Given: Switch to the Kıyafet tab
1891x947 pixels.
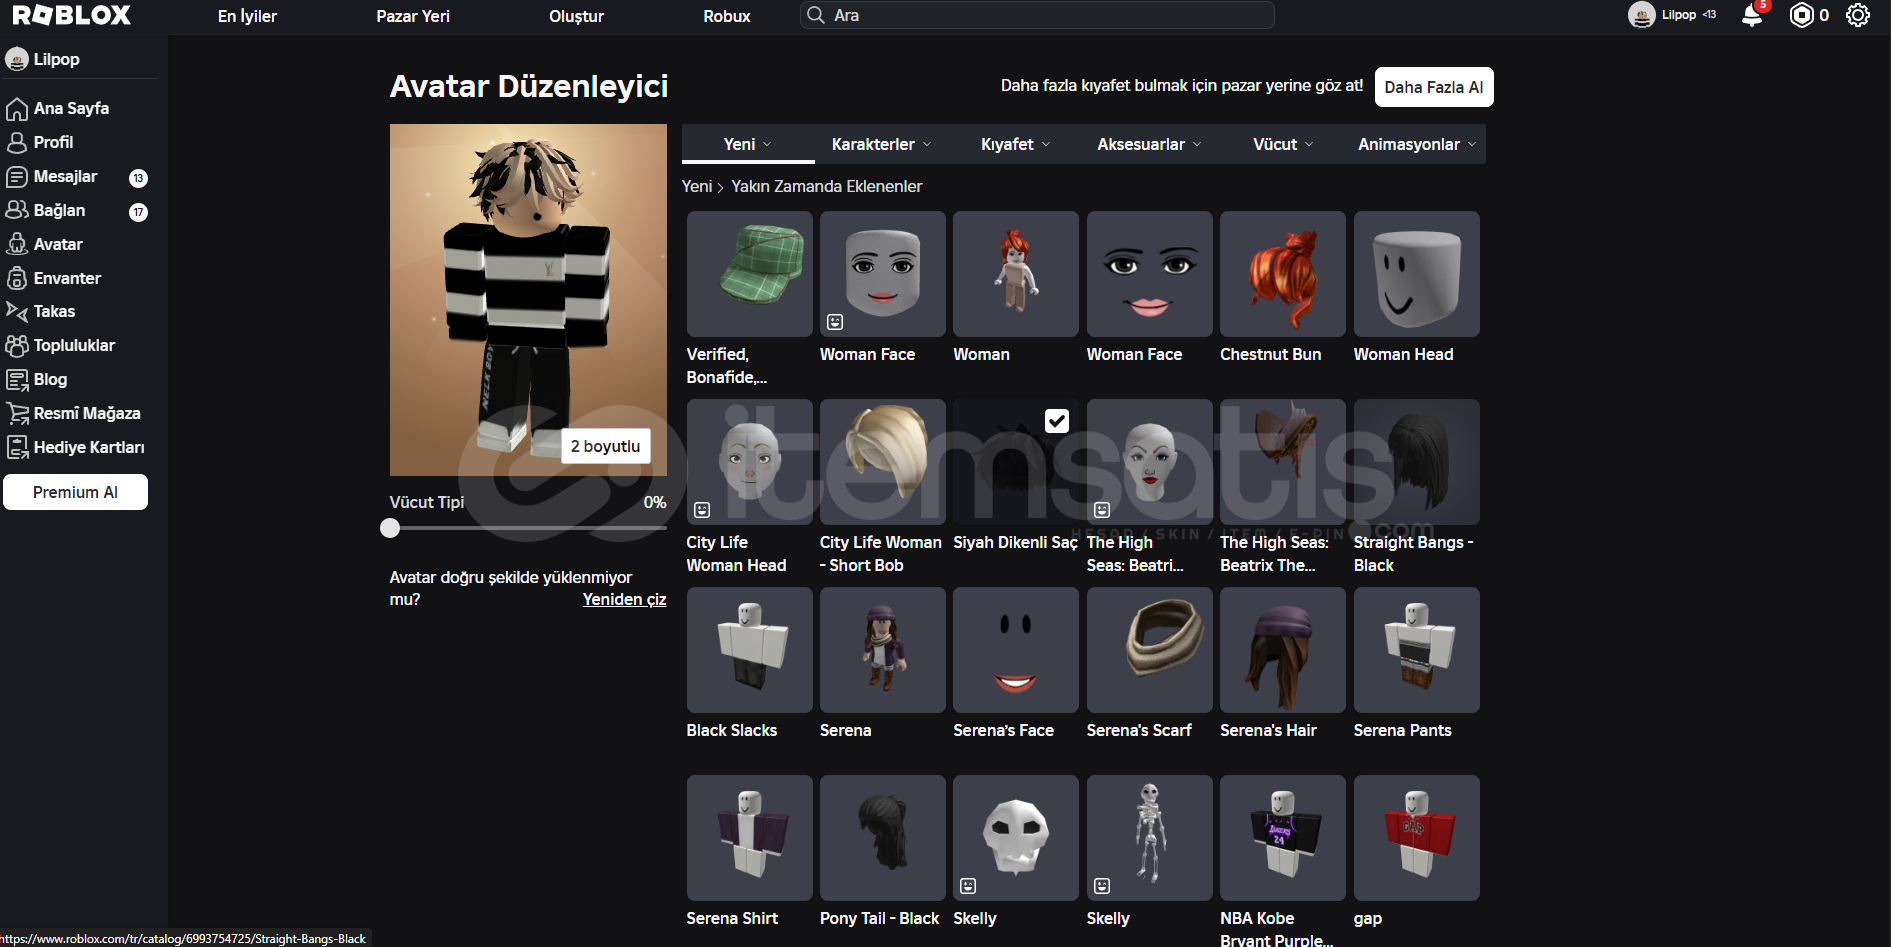Looking at the screenshot, I should tap(1014, 144).
